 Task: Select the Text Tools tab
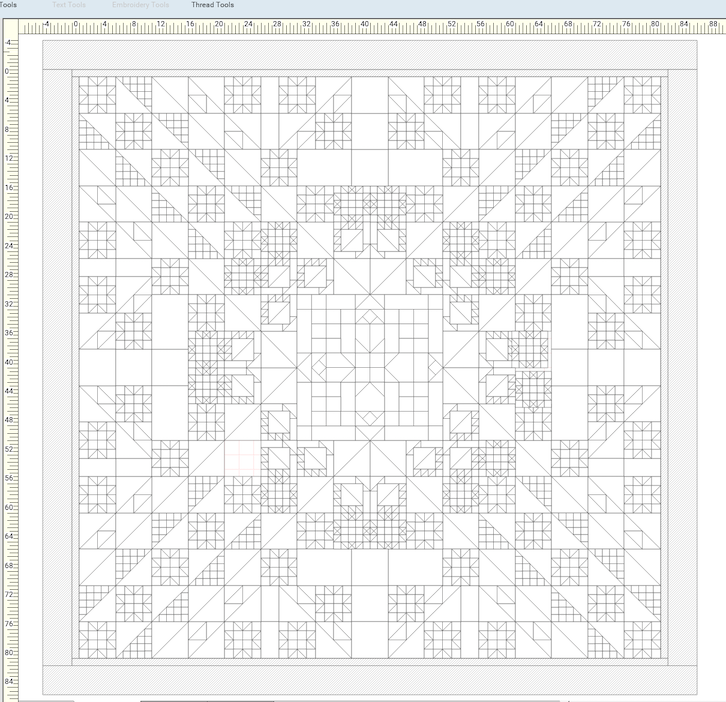coord(69,5)
